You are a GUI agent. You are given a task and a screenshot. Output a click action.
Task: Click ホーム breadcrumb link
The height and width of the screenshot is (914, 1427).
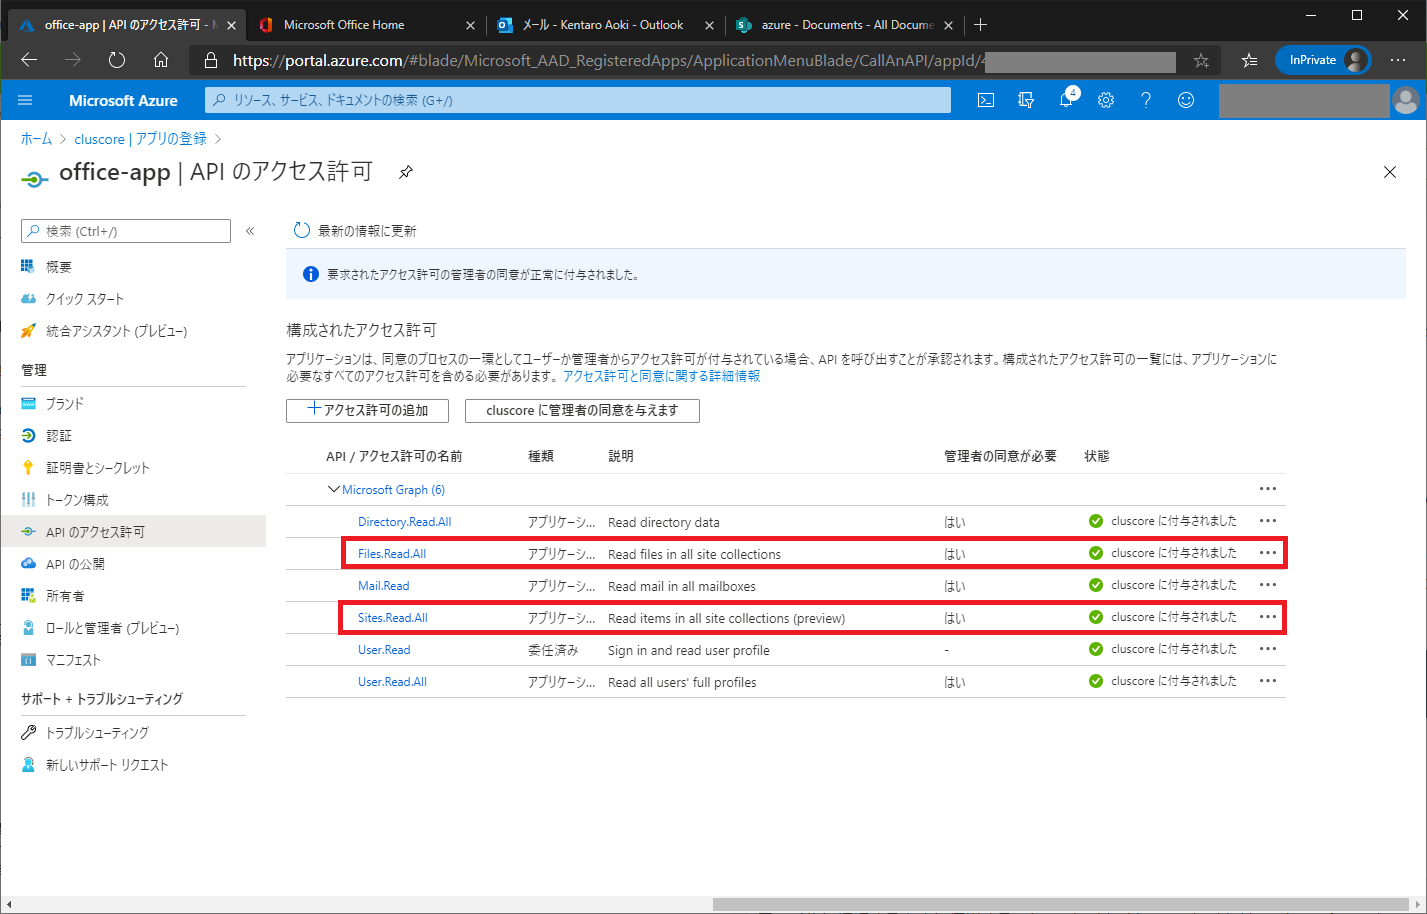point(36,139)
